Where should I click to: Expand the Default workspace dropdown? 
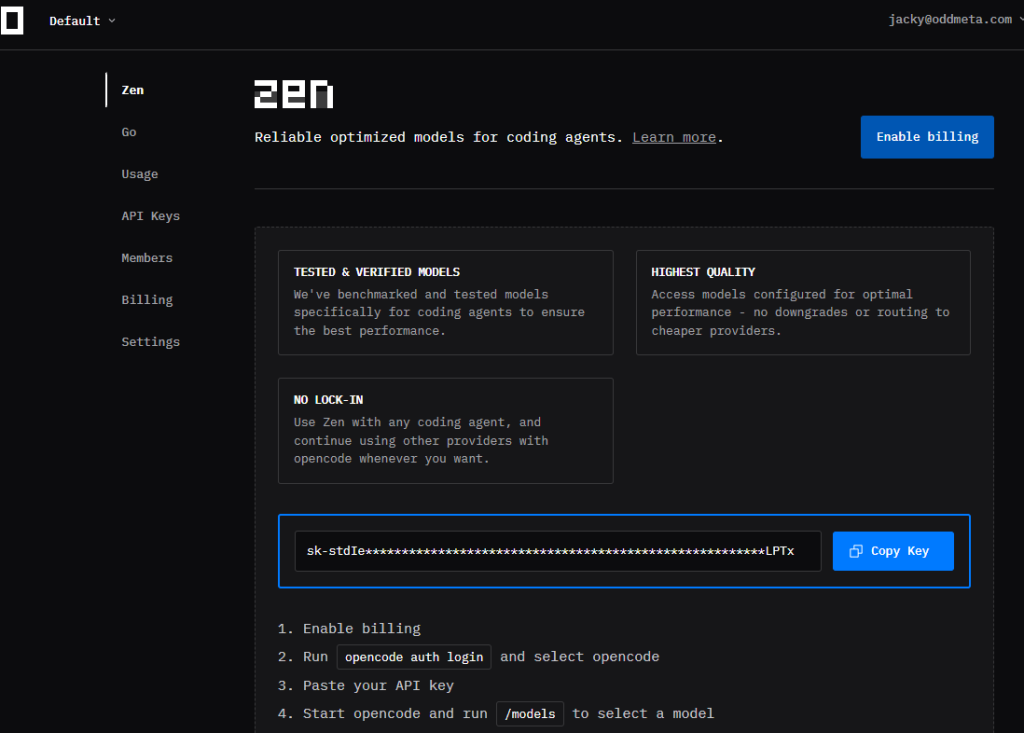[x=82, y=21]
